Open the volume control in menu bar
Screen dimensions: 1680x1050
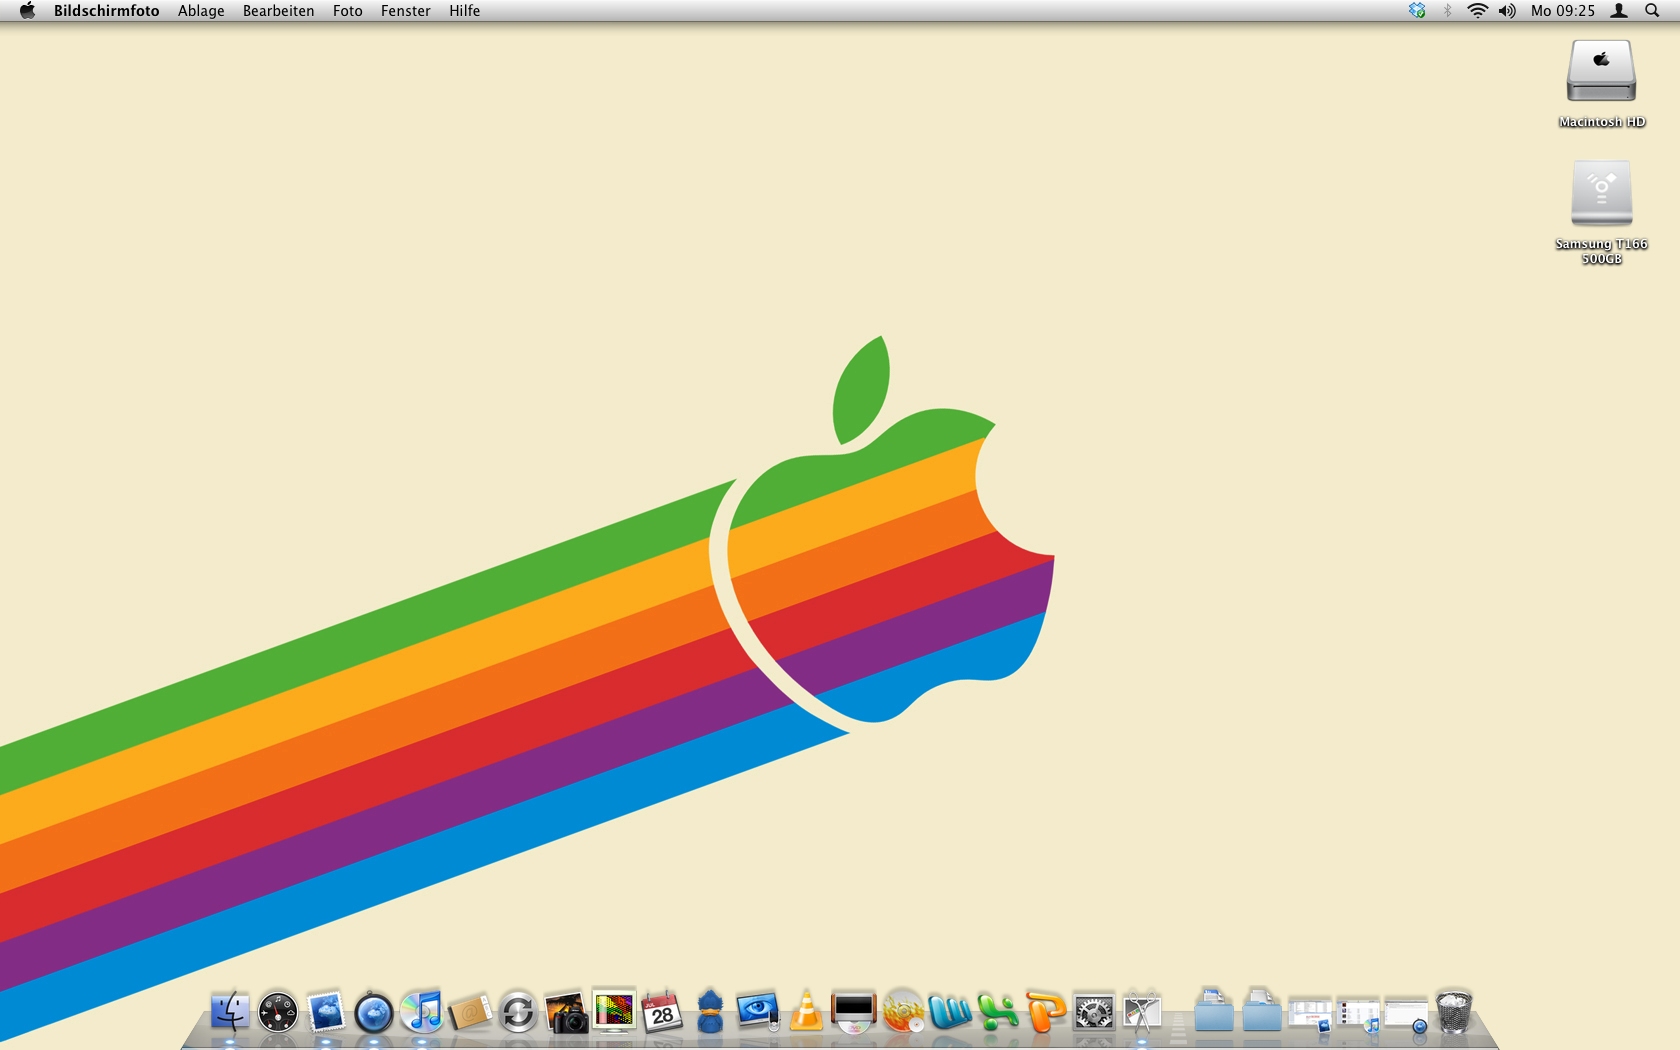click(1507, 11)
